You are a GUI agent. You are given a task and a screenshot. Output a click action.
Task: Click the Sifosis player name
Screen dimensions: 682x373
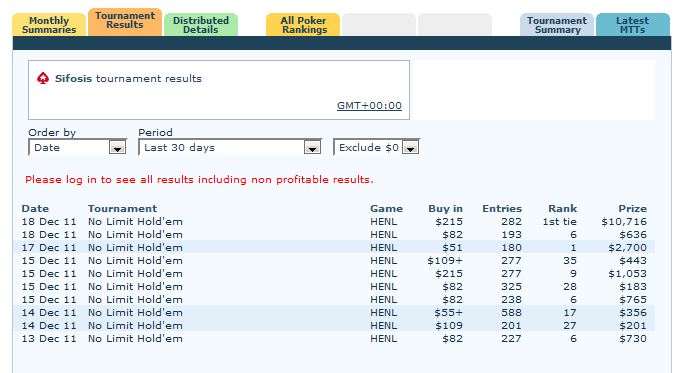click(73, 79)
